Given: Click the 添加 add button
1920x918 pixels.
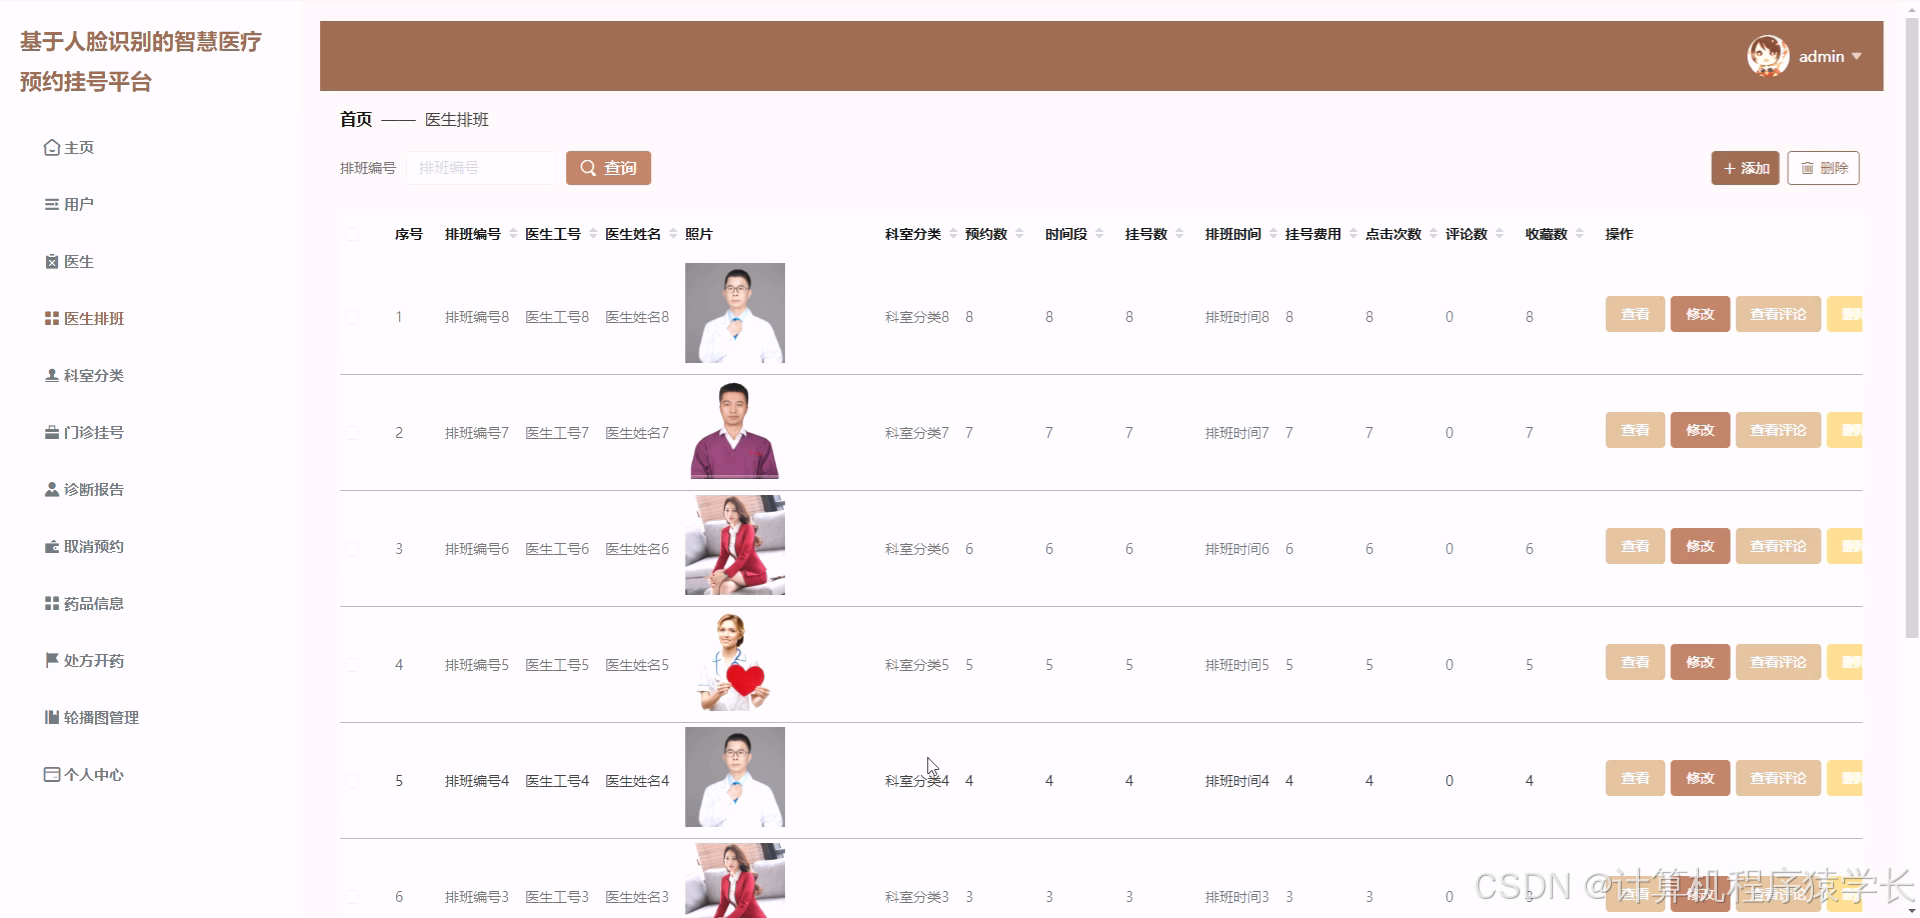Looking at the screenshot, I should 1744,168.
